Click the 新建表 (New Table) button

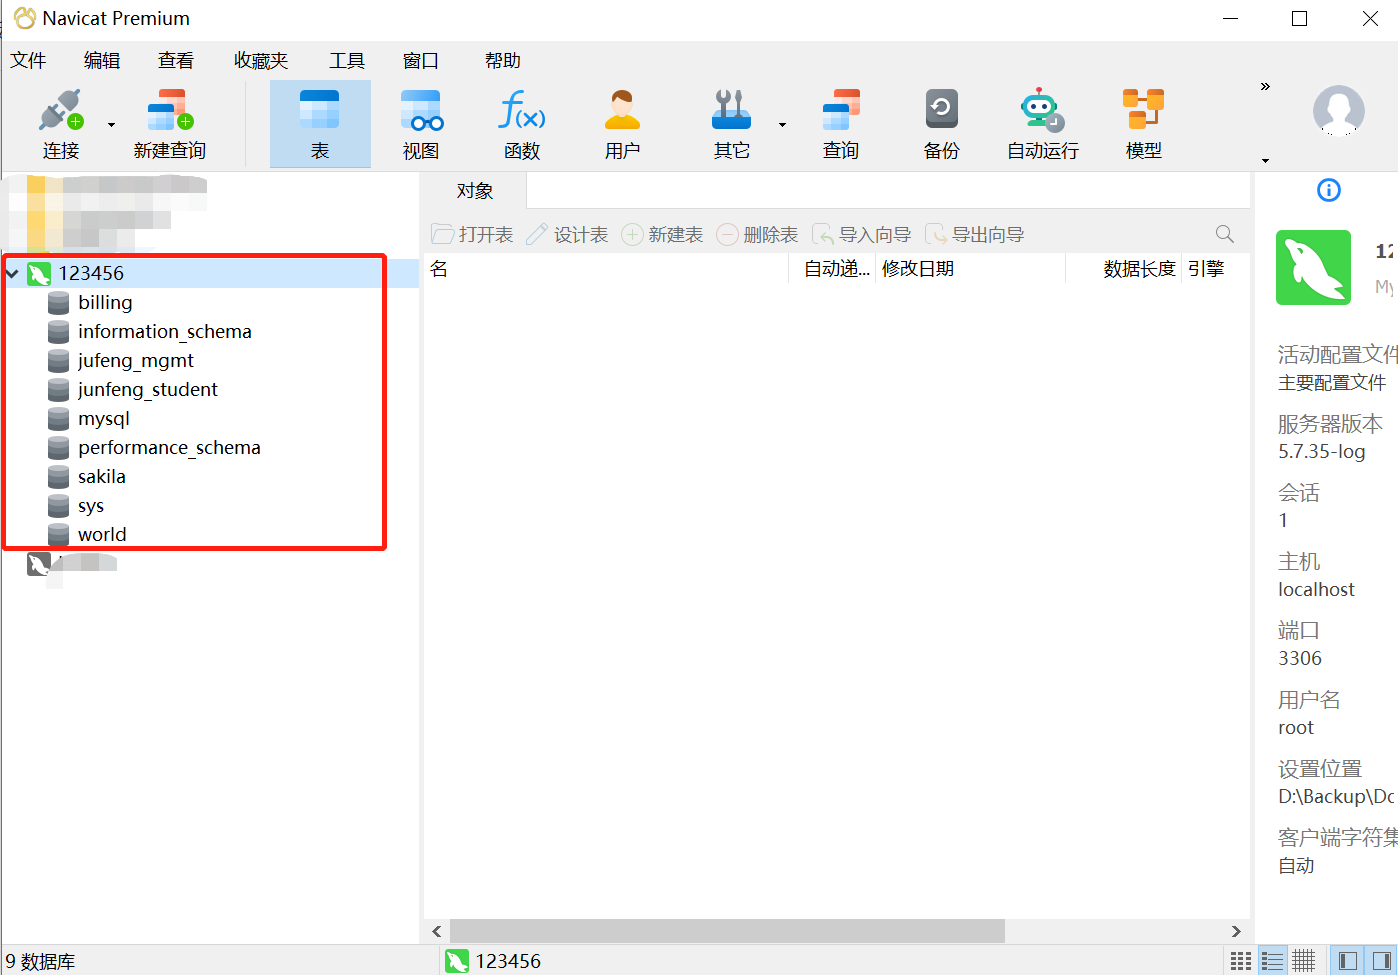[x=662, y=235]
